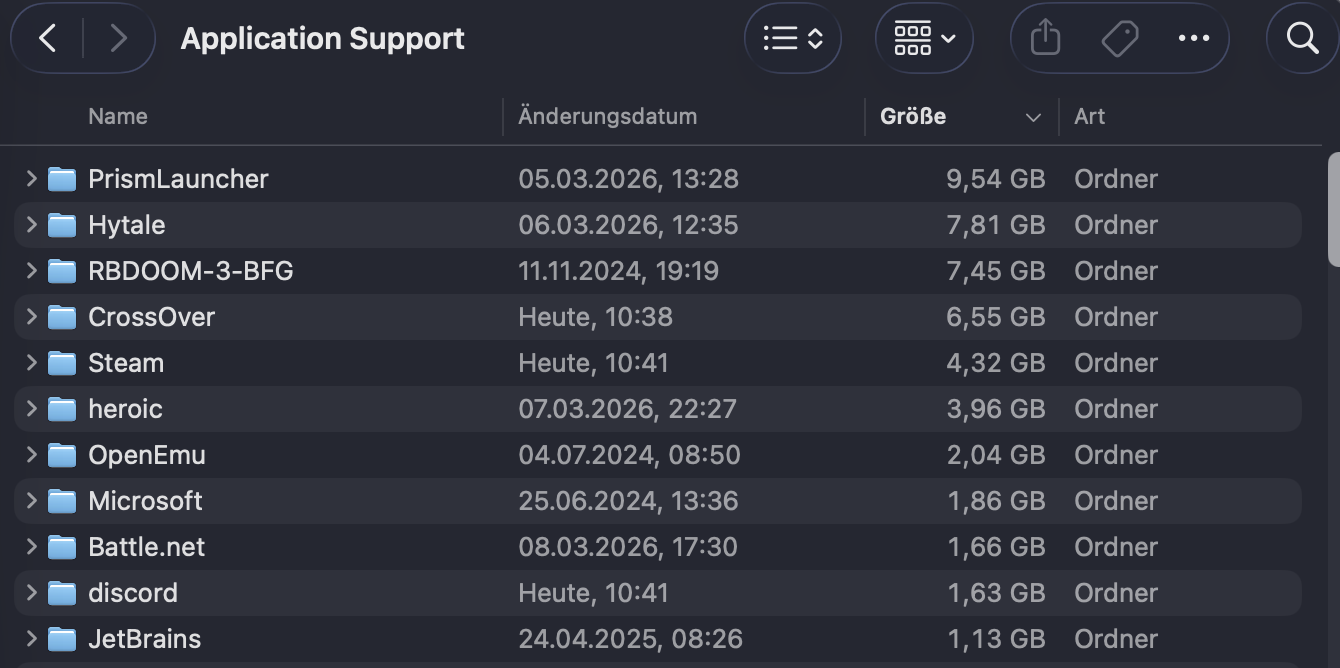1340x668 pixels.
Task: Click the forward navigation arrow
Action: click(118, 39)
